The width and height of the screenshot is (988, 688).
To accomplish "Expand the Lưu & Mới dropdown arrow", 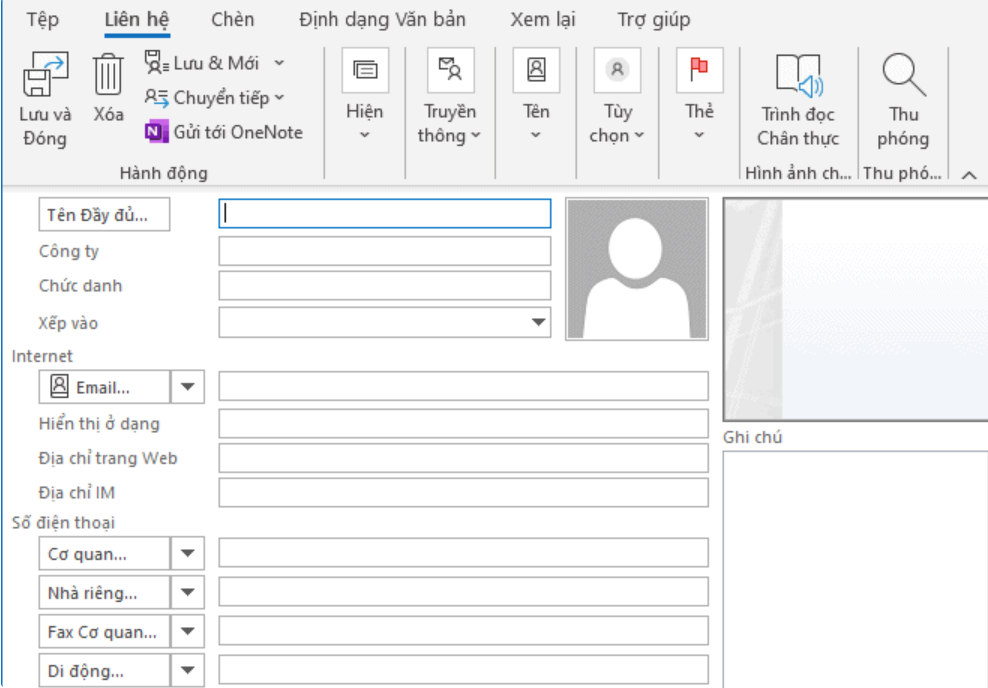I will [x=279, y=63].
